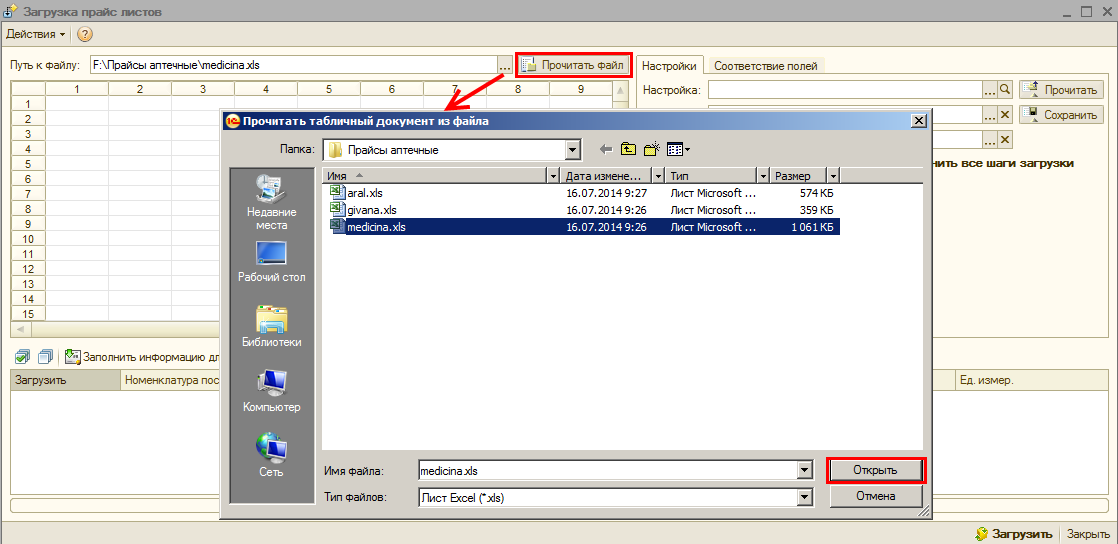
Task: Open Recent Places (Недавние места) shortcut
Action: (x=271, y=201)
